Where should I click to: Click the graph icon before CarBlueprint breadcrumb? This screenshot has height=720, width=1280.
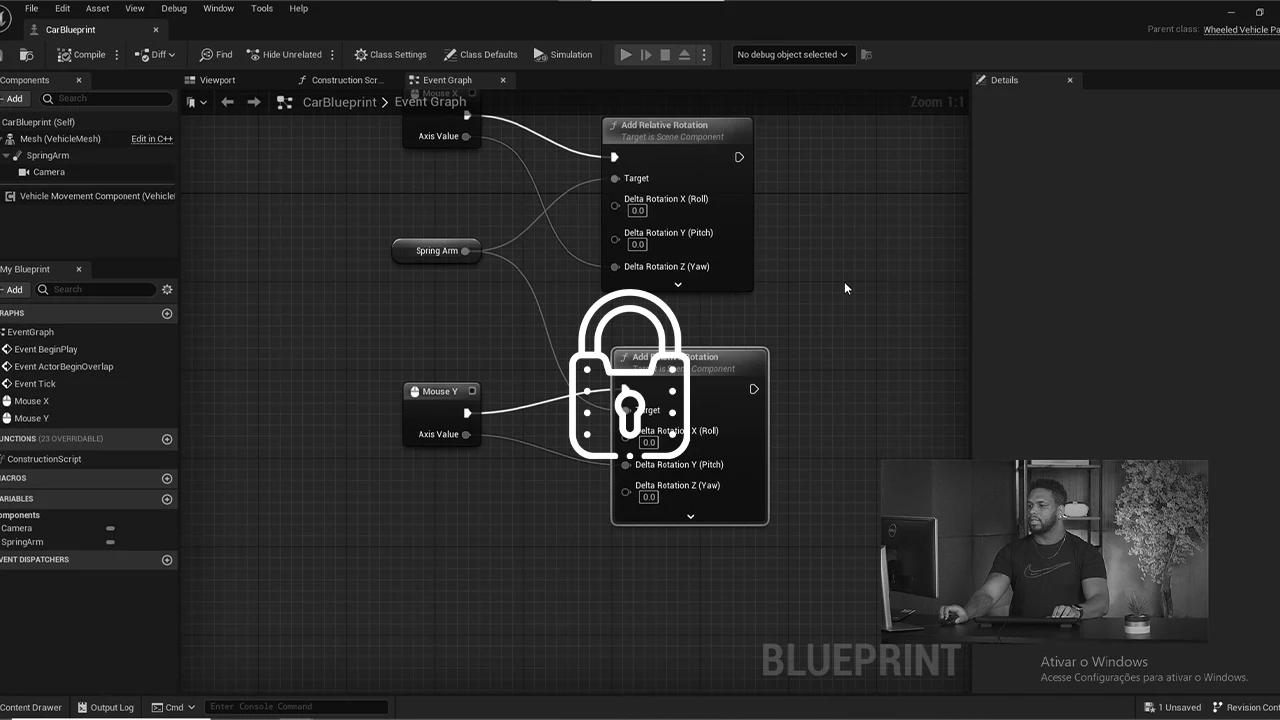(284, 102)
